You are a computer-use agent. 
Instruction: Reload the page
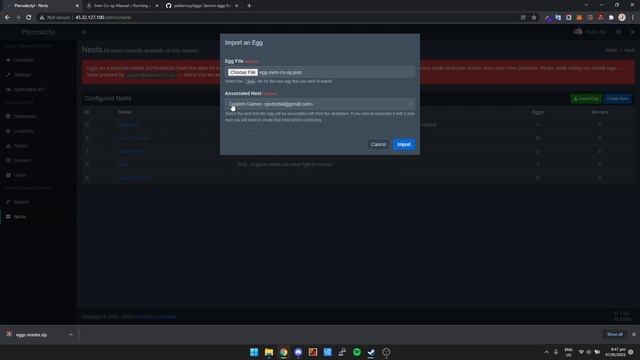point(29,18)
